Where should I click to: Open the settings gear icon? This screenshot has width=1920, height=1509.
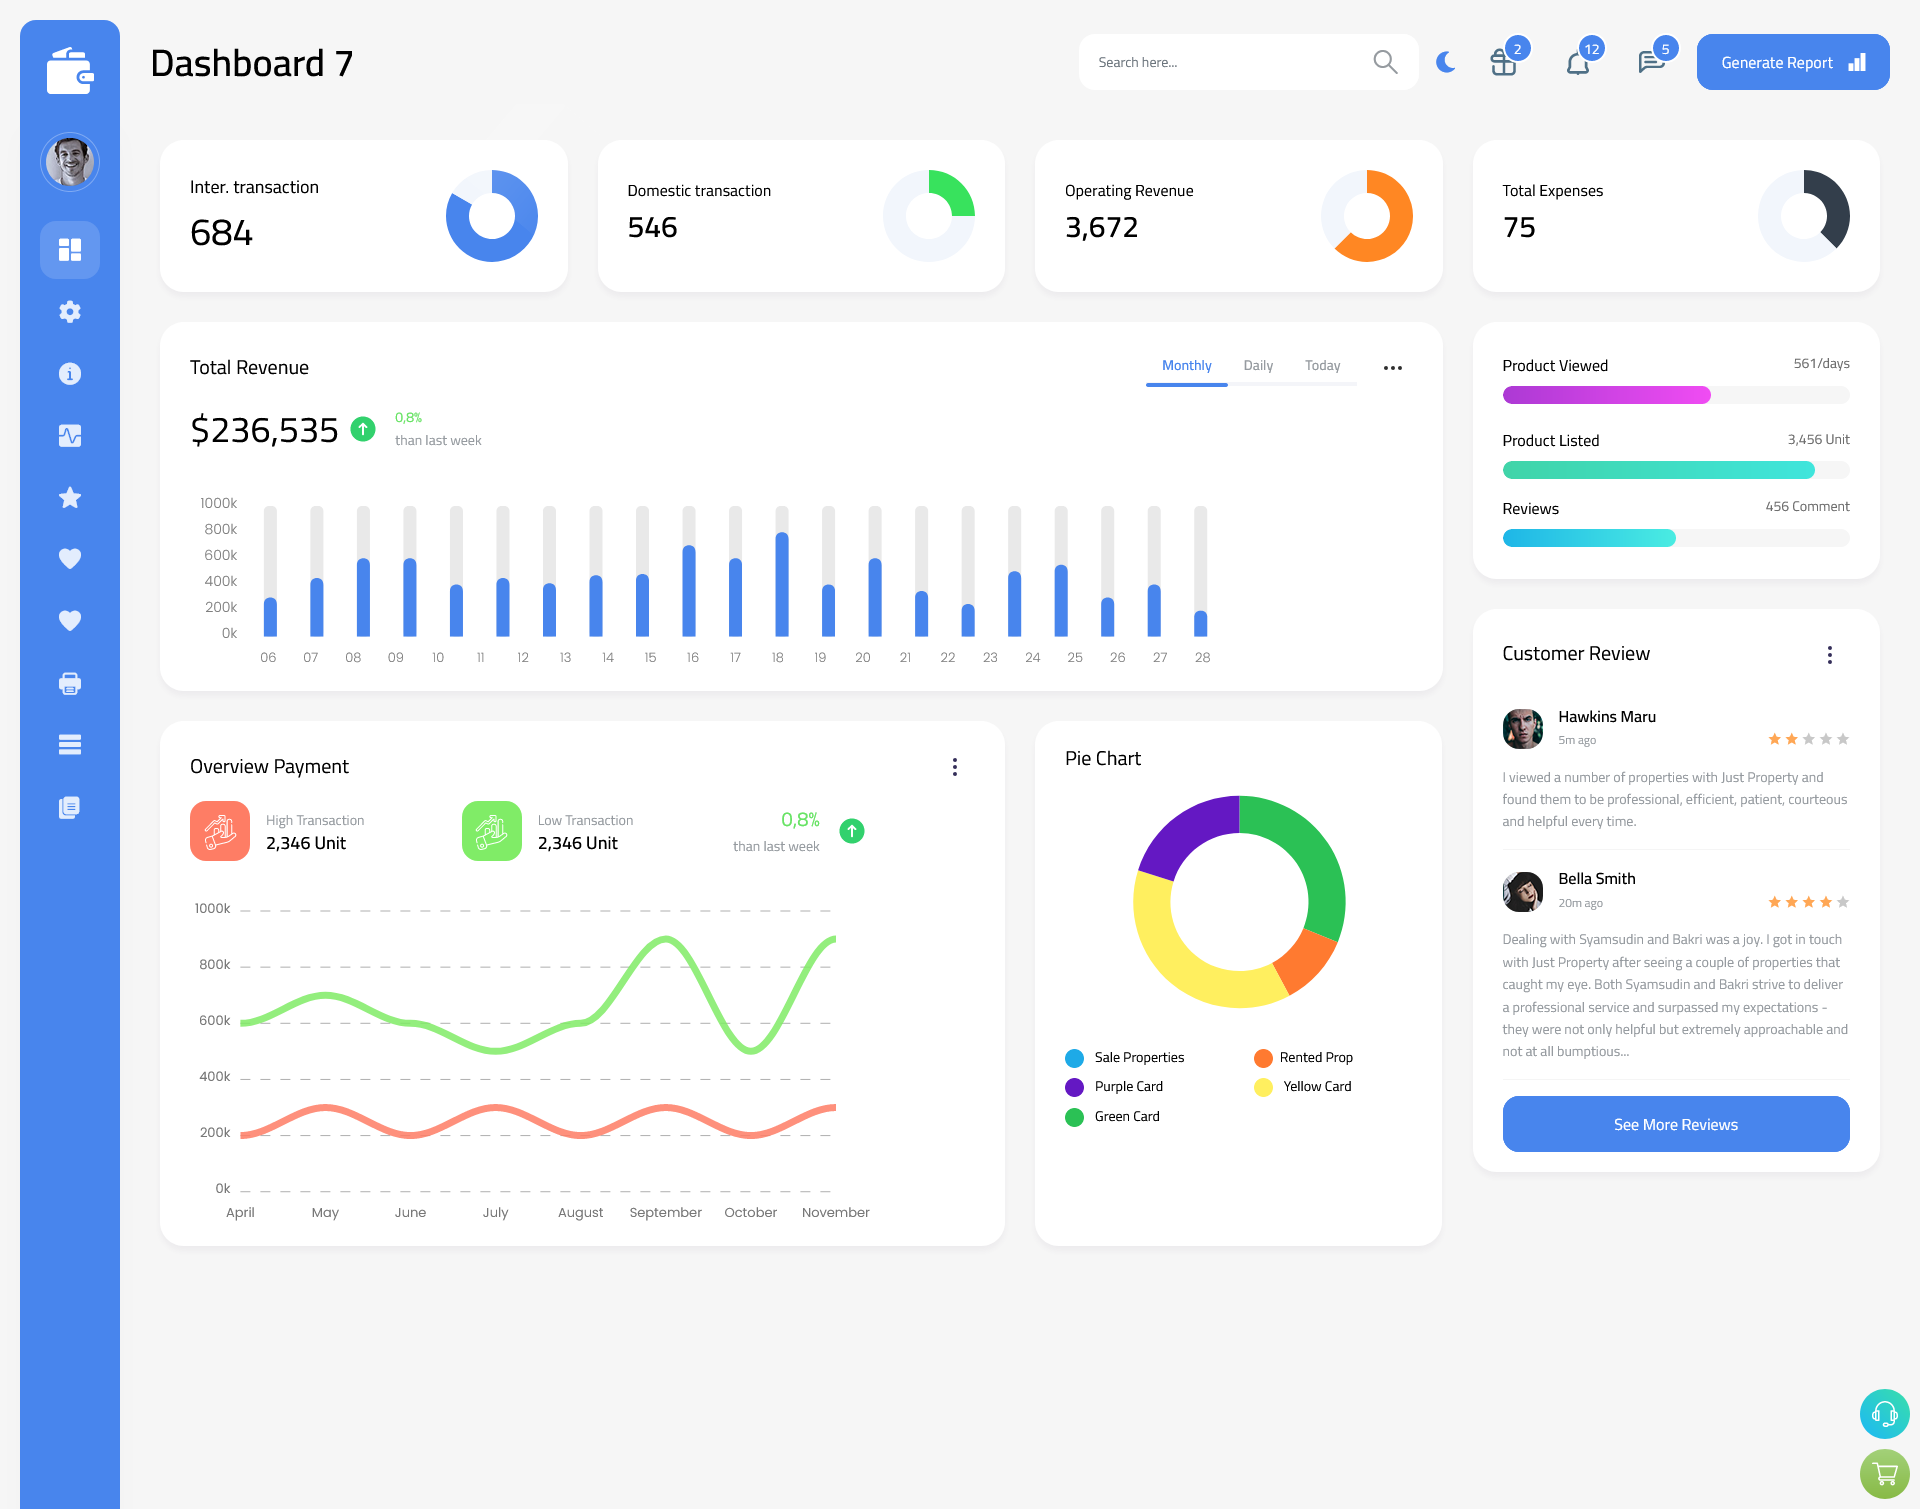point(70,310)
